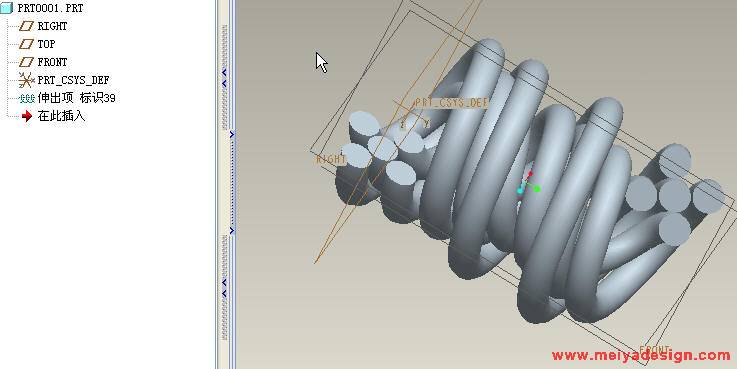
Task: Open the www.meiyadesign.com watermark link
Action: pos(641,355)
